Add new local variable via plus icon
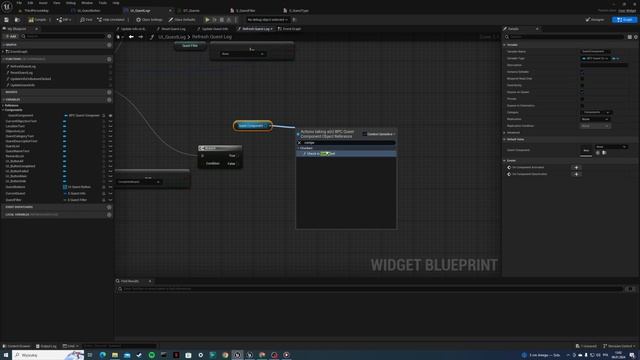 [x=109, y=215]
